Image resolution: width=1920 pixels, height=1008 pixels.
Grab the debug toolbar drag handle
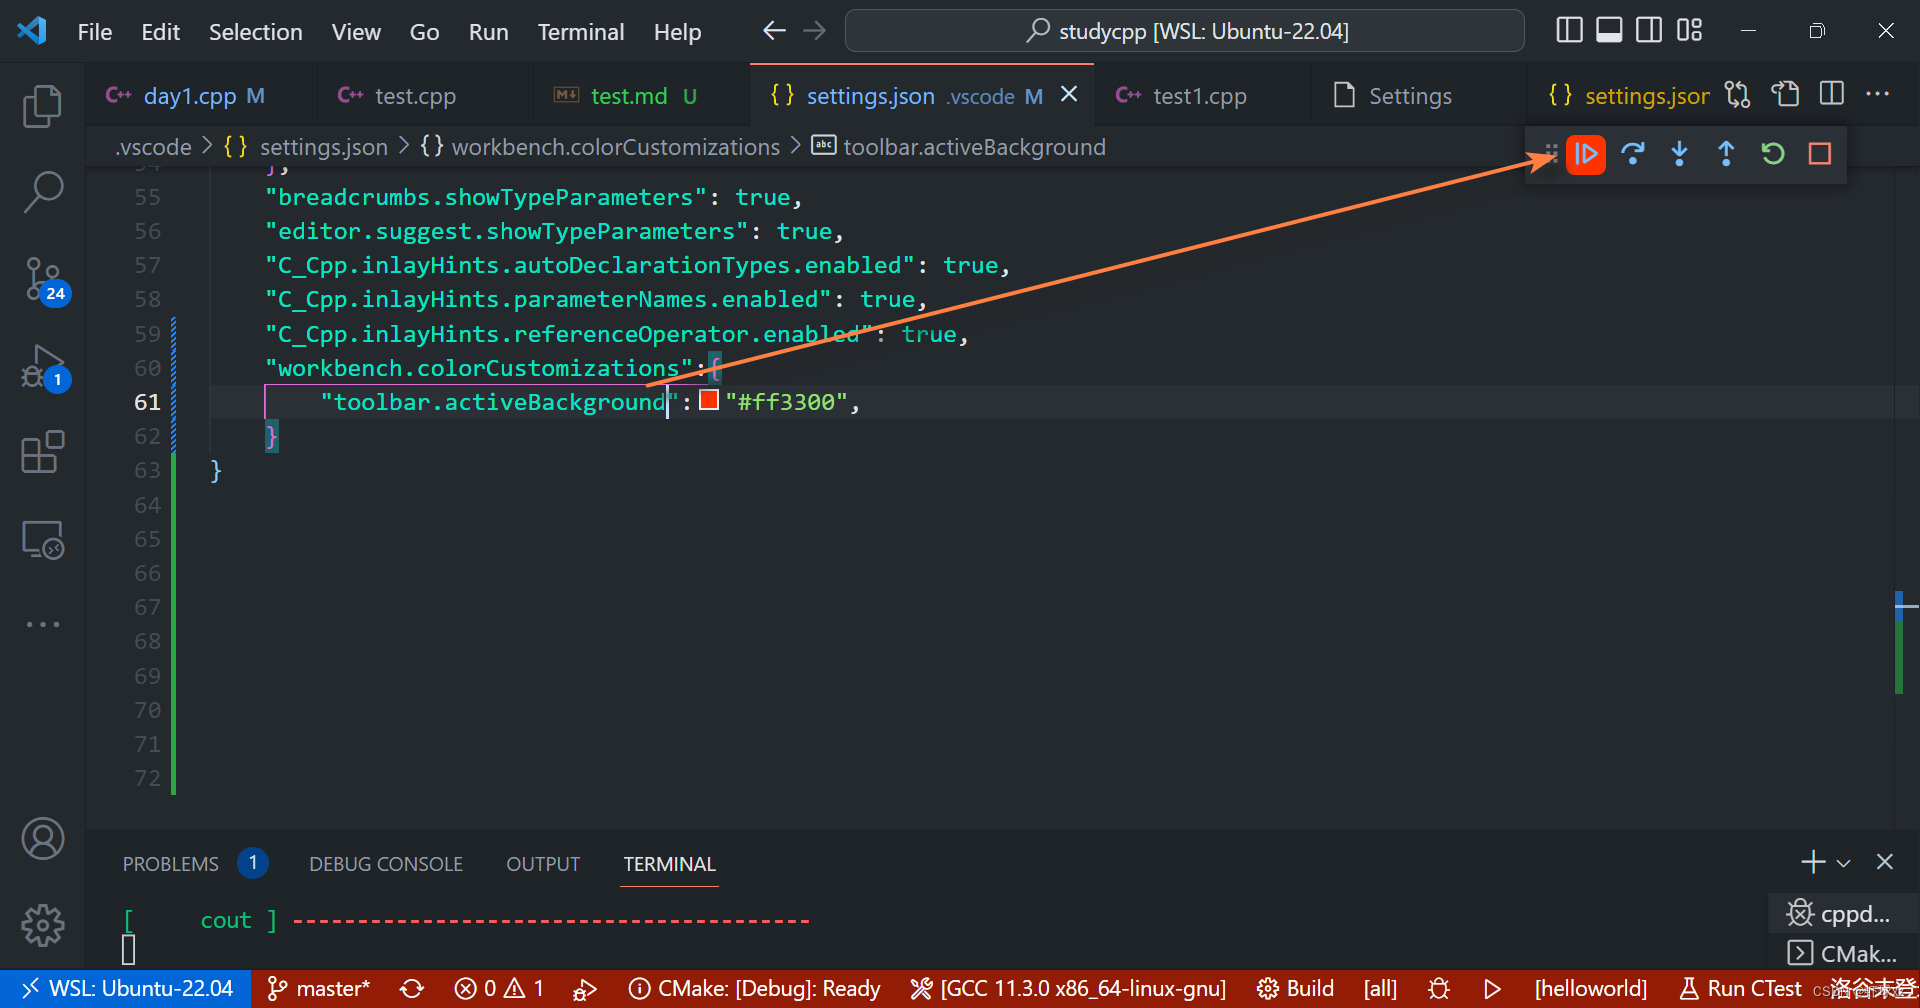(x=1551, y=154)
